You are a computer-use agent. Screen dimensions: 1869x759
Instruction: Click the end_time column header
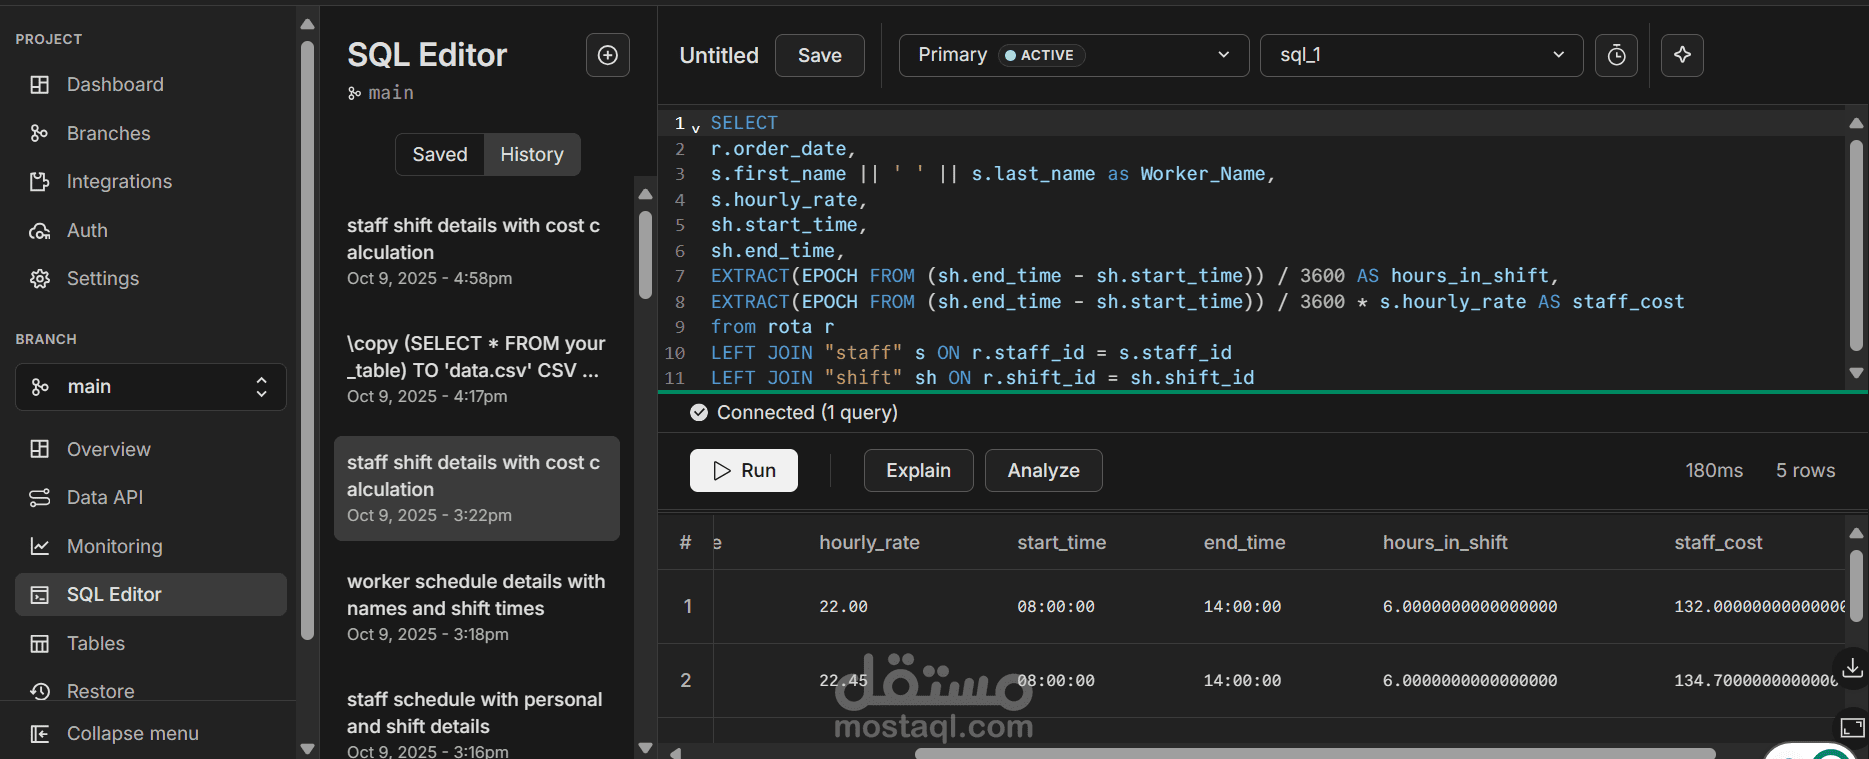(x=1245, y=542)
